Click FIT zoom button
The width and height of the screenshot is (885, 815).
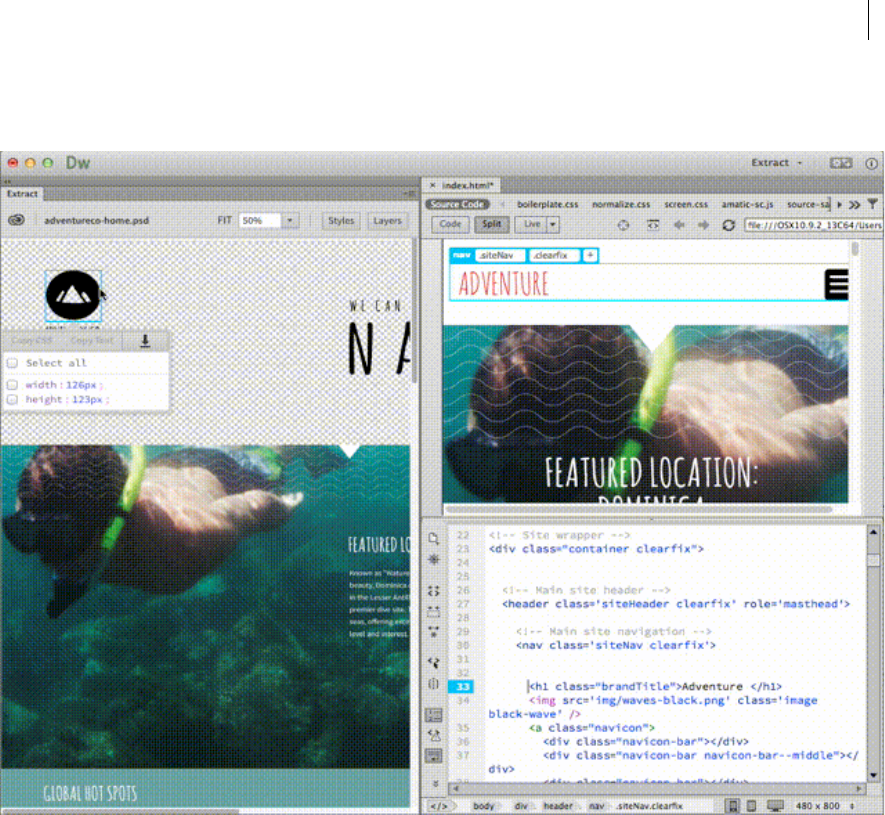point(225,221)
